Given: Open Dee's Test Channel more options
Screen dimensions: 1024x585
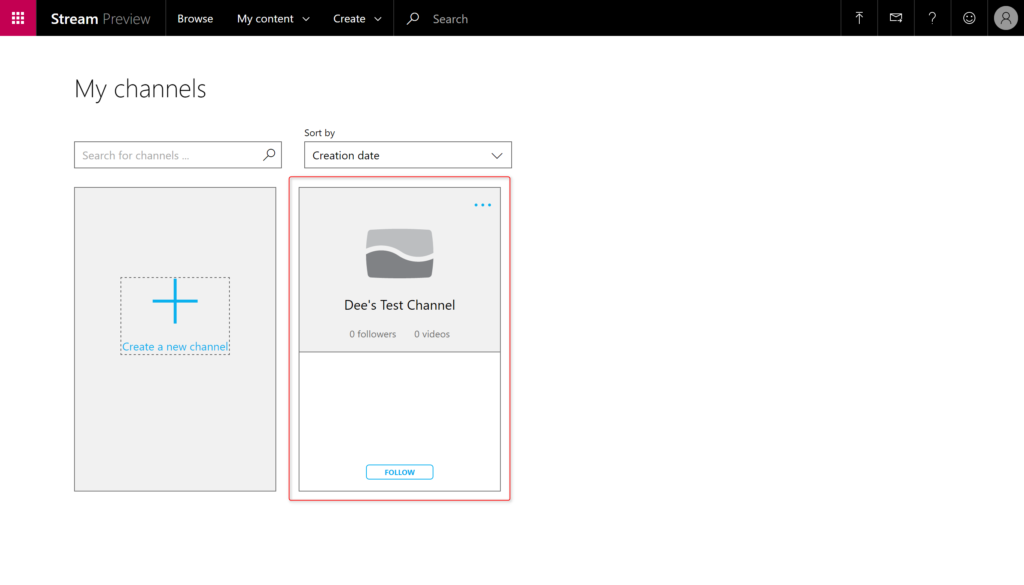Looking at the screenshot, I should click(483, 205).
